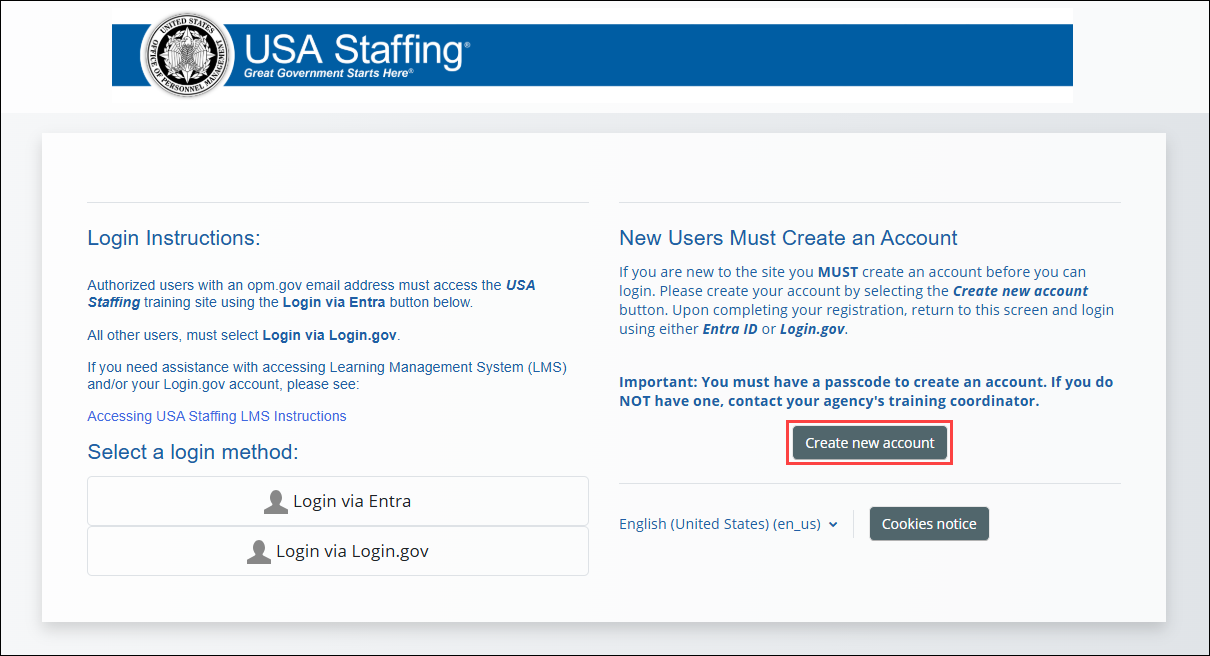
Task: View the Cookies notice
Action: click(x=929, y=523)
